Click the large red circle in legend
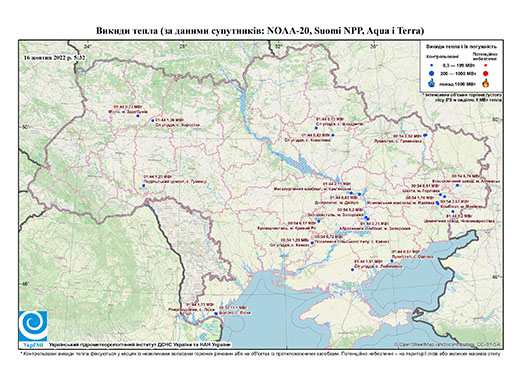This screenshot has height=368, width=520. (485, 74)
